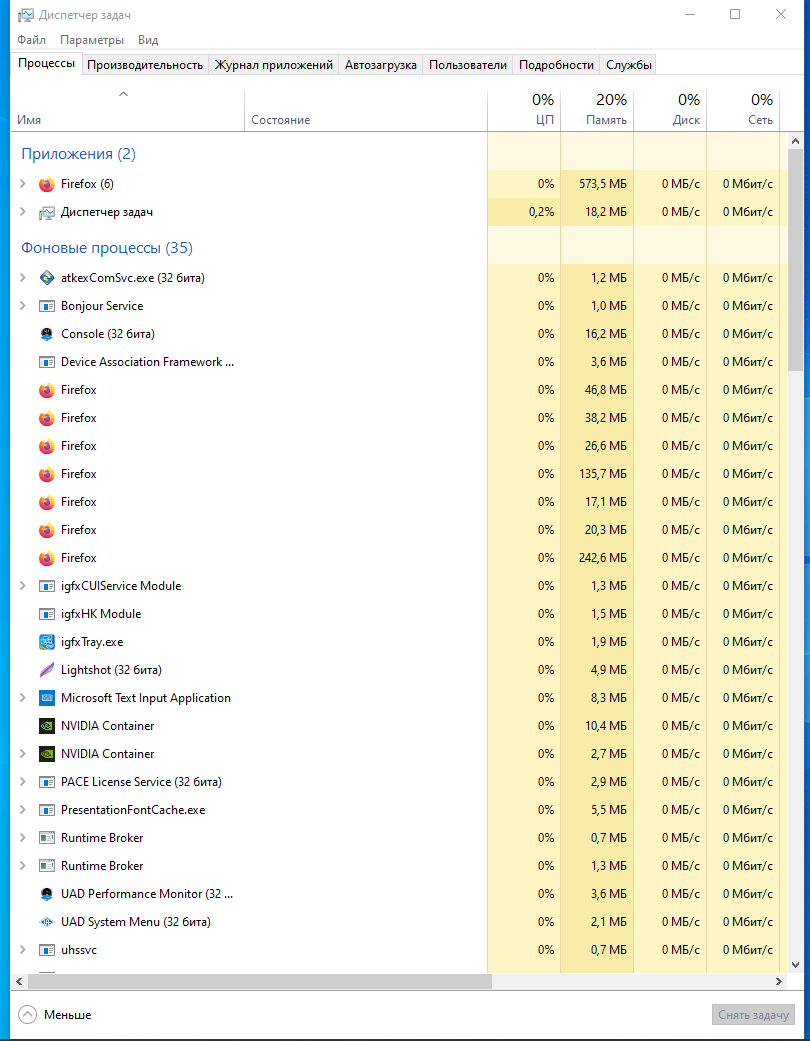Screen dimensions: 810x1041
Task: Switch to the Подробности tab
Action: click(556, 64)
